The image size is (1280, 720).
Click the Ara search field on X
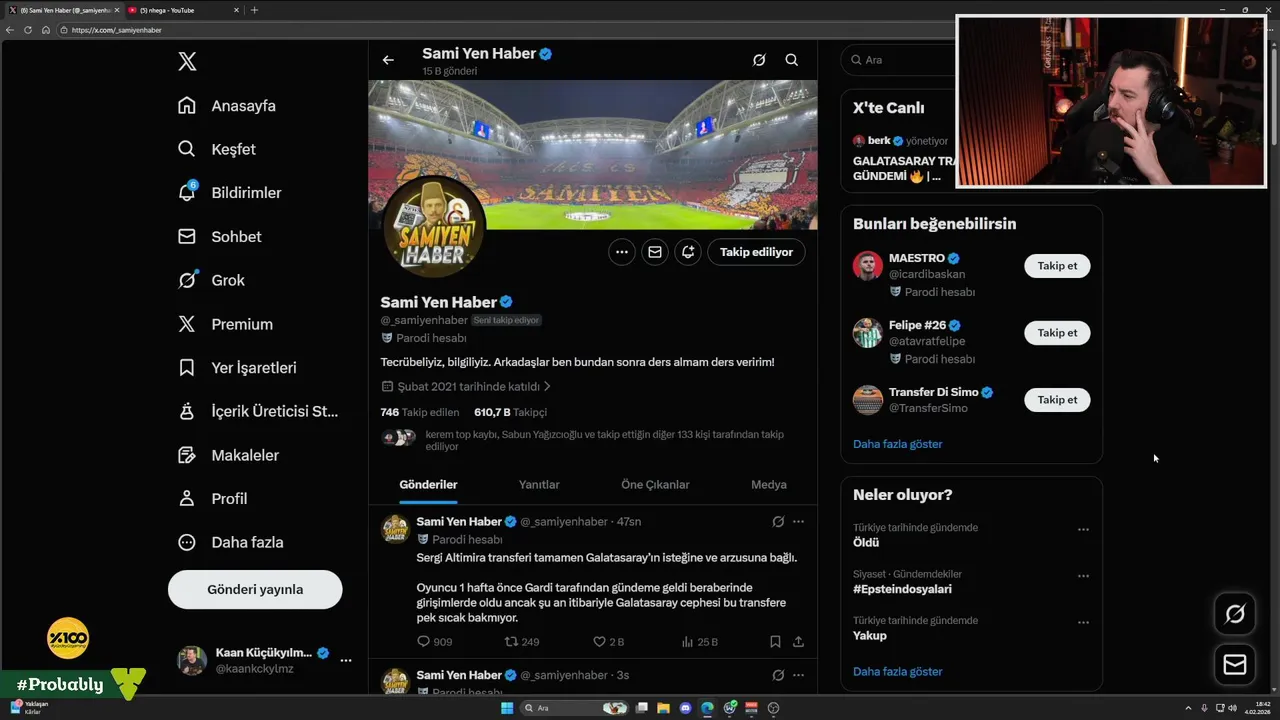click(x=898, y=60)
